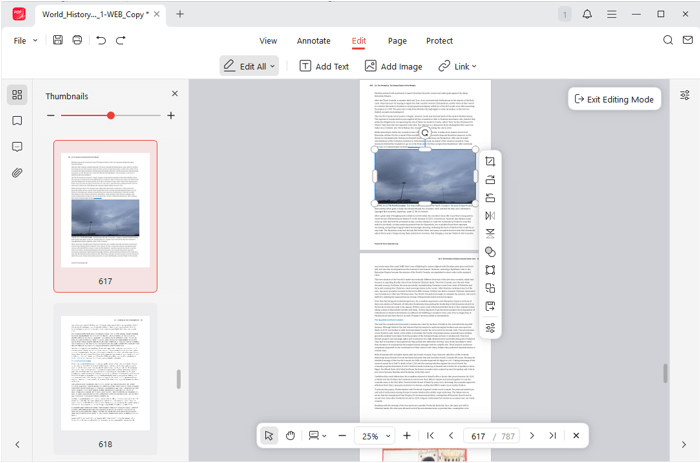
Task: Expand the Link dropdown arrow
Action: click(x=474, y=67)
